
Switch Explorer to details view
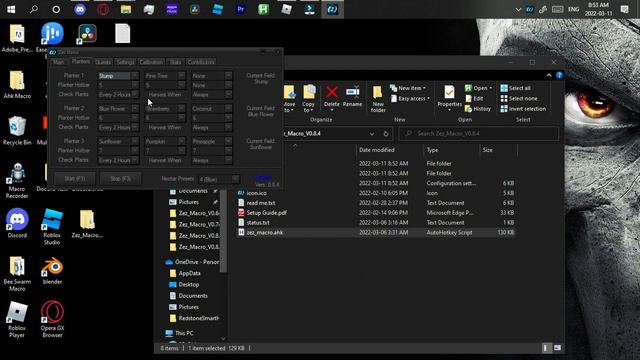[546, 348]
